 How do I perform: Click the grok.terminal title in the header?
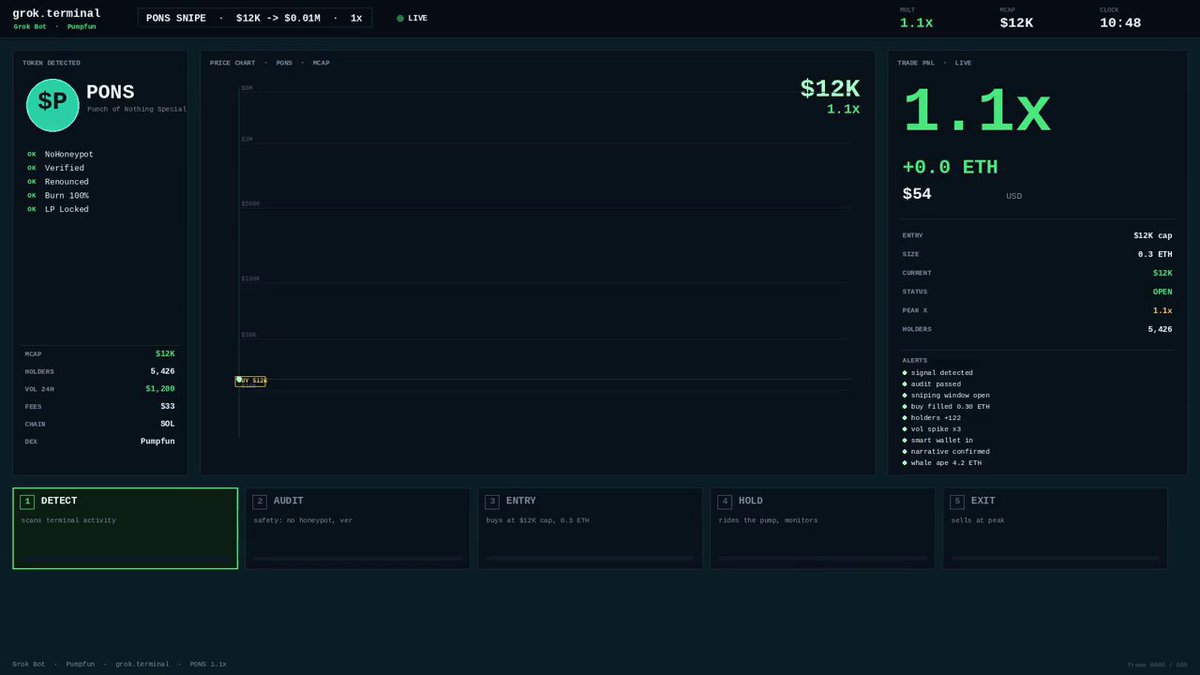(56, 13)
